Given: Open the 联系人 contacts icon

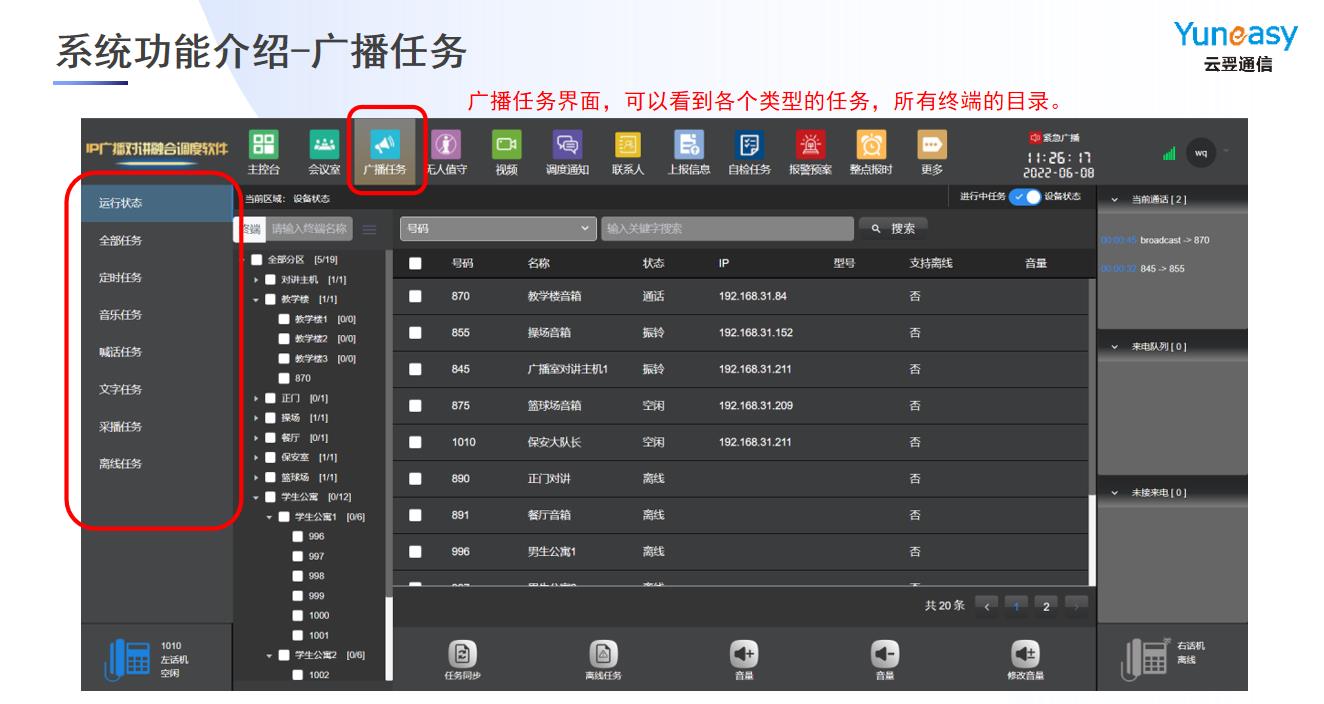Looking at the screenshot, I should pyautogui.click(x=627, y=147).
